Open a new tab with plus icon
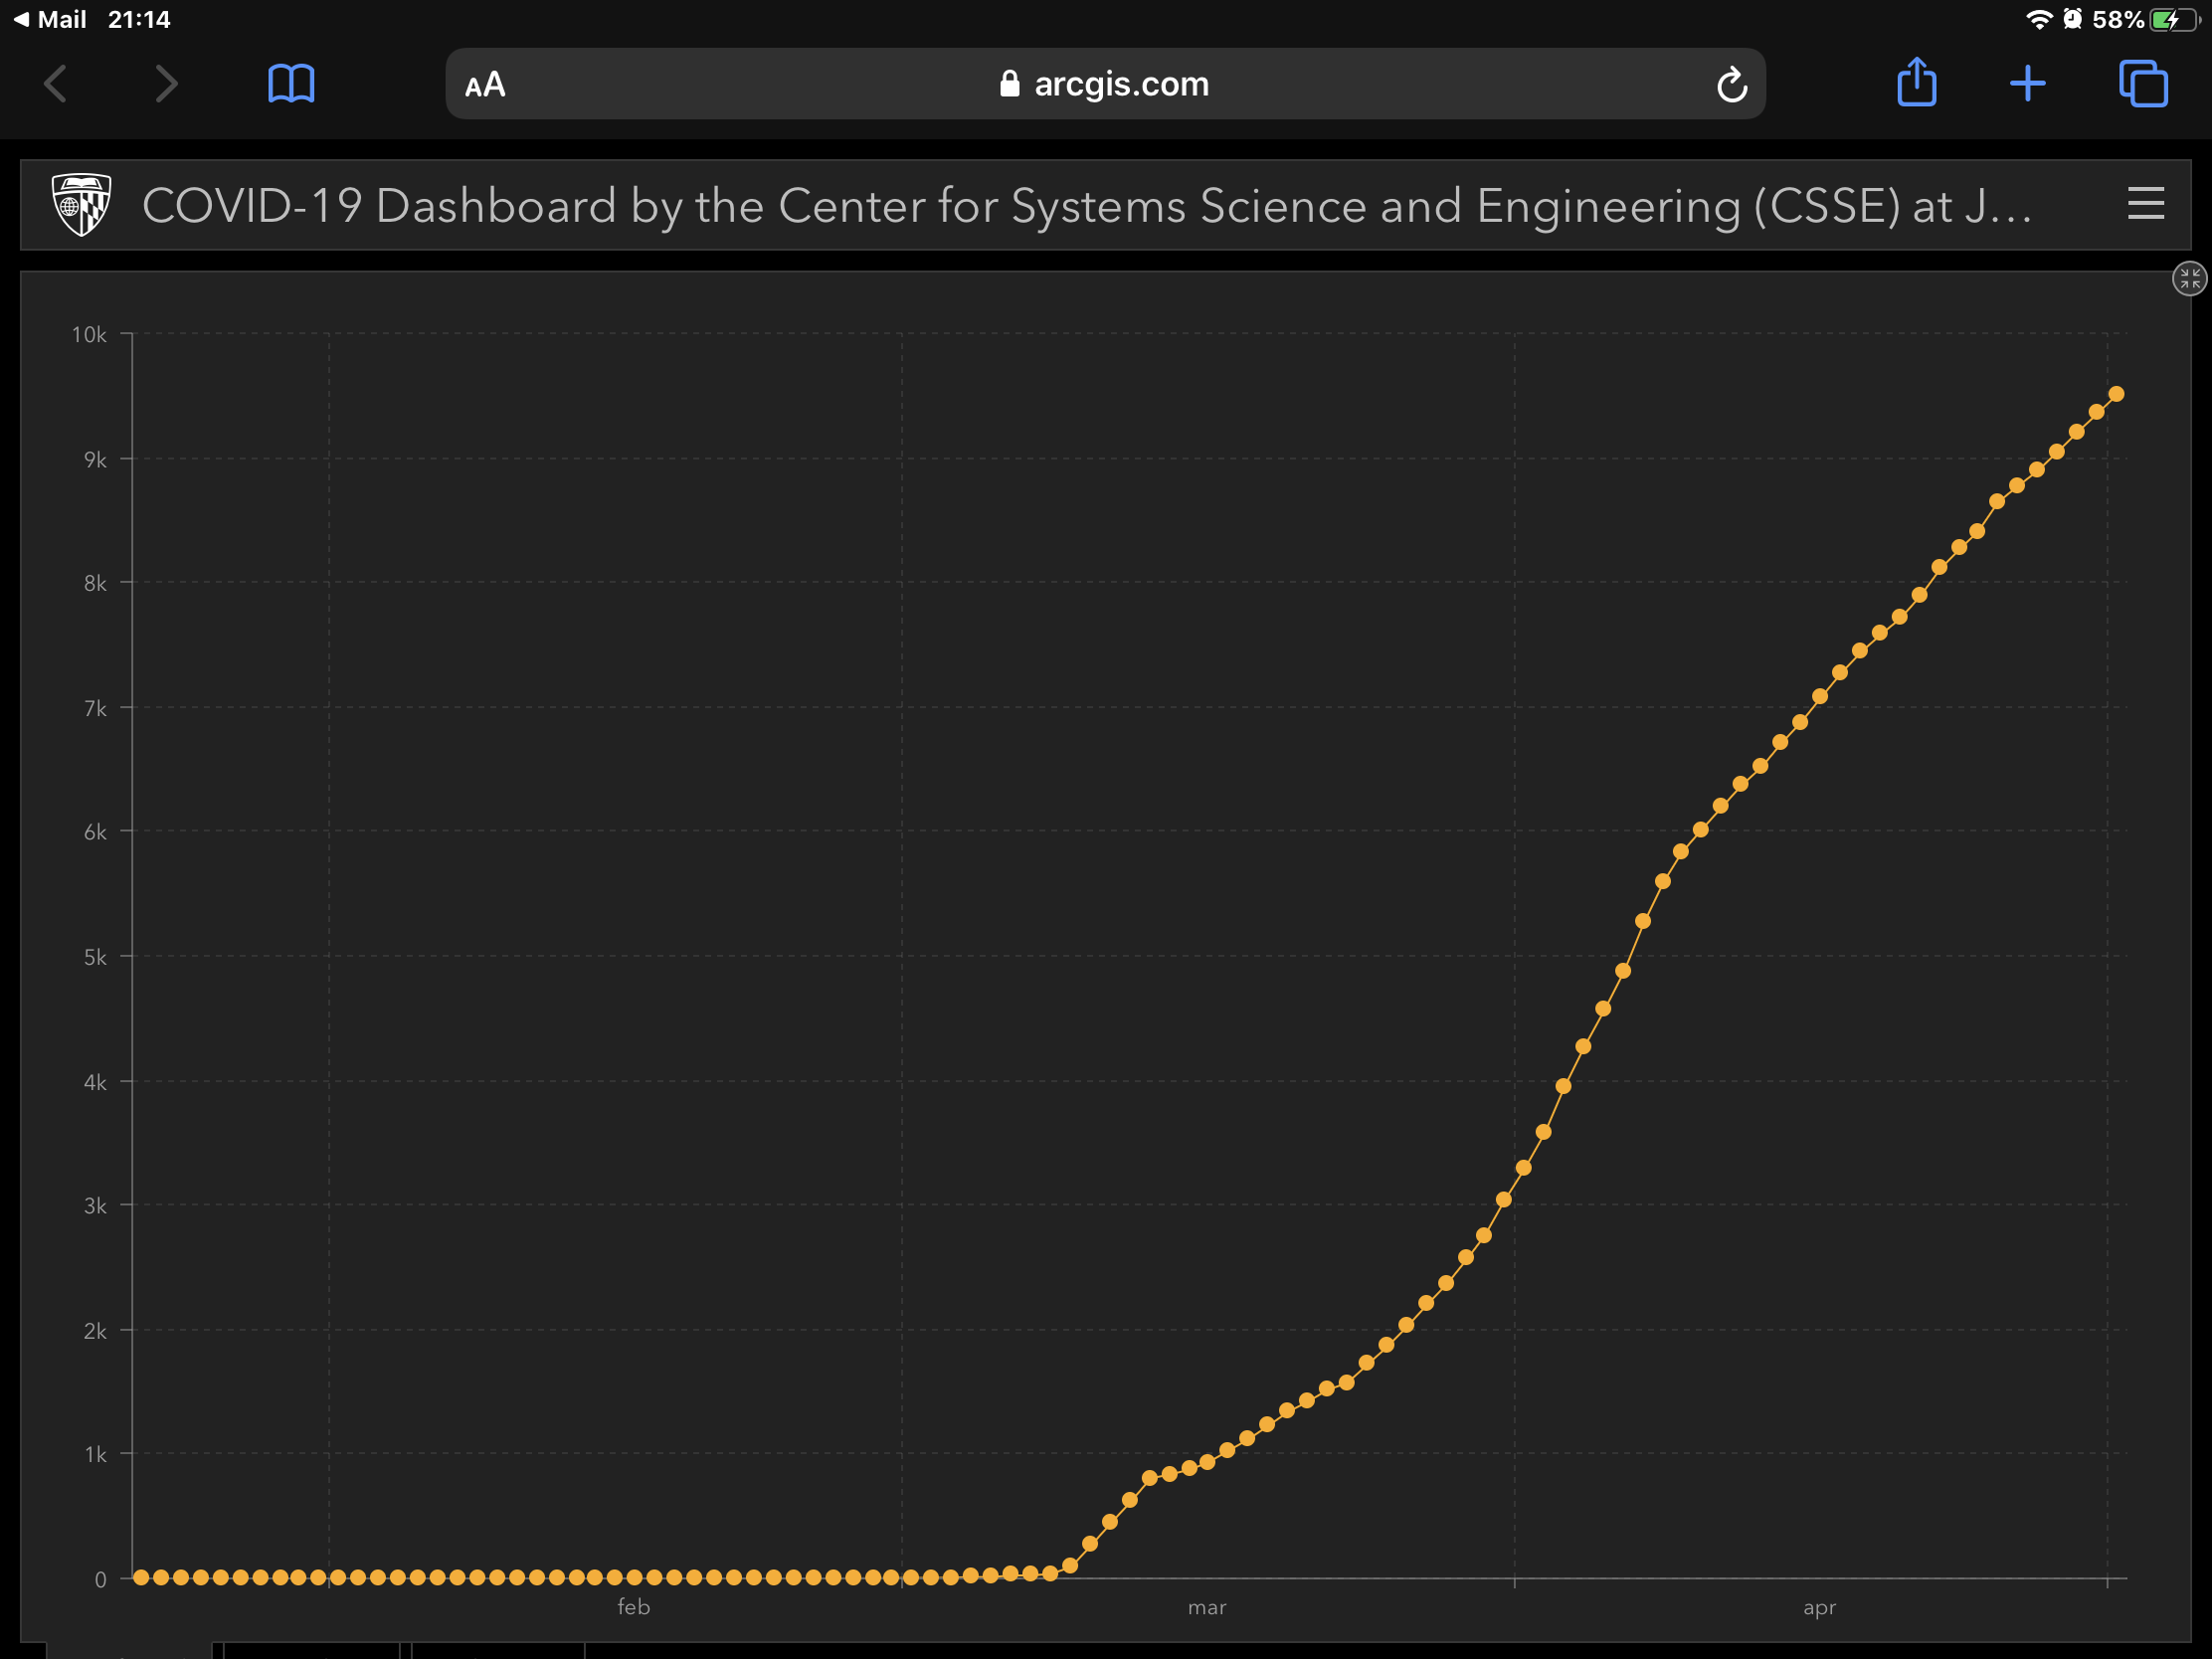 click(2027, 84)
